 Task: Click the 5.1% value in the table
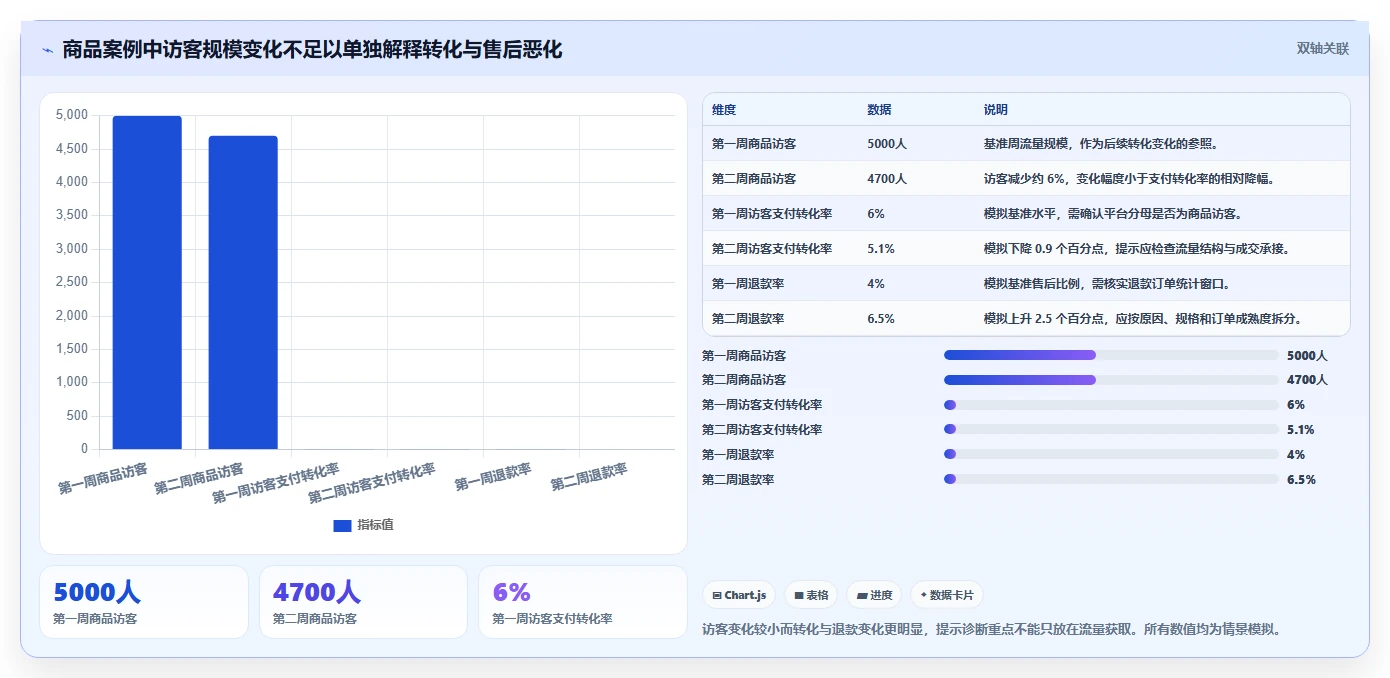[881, 249]
